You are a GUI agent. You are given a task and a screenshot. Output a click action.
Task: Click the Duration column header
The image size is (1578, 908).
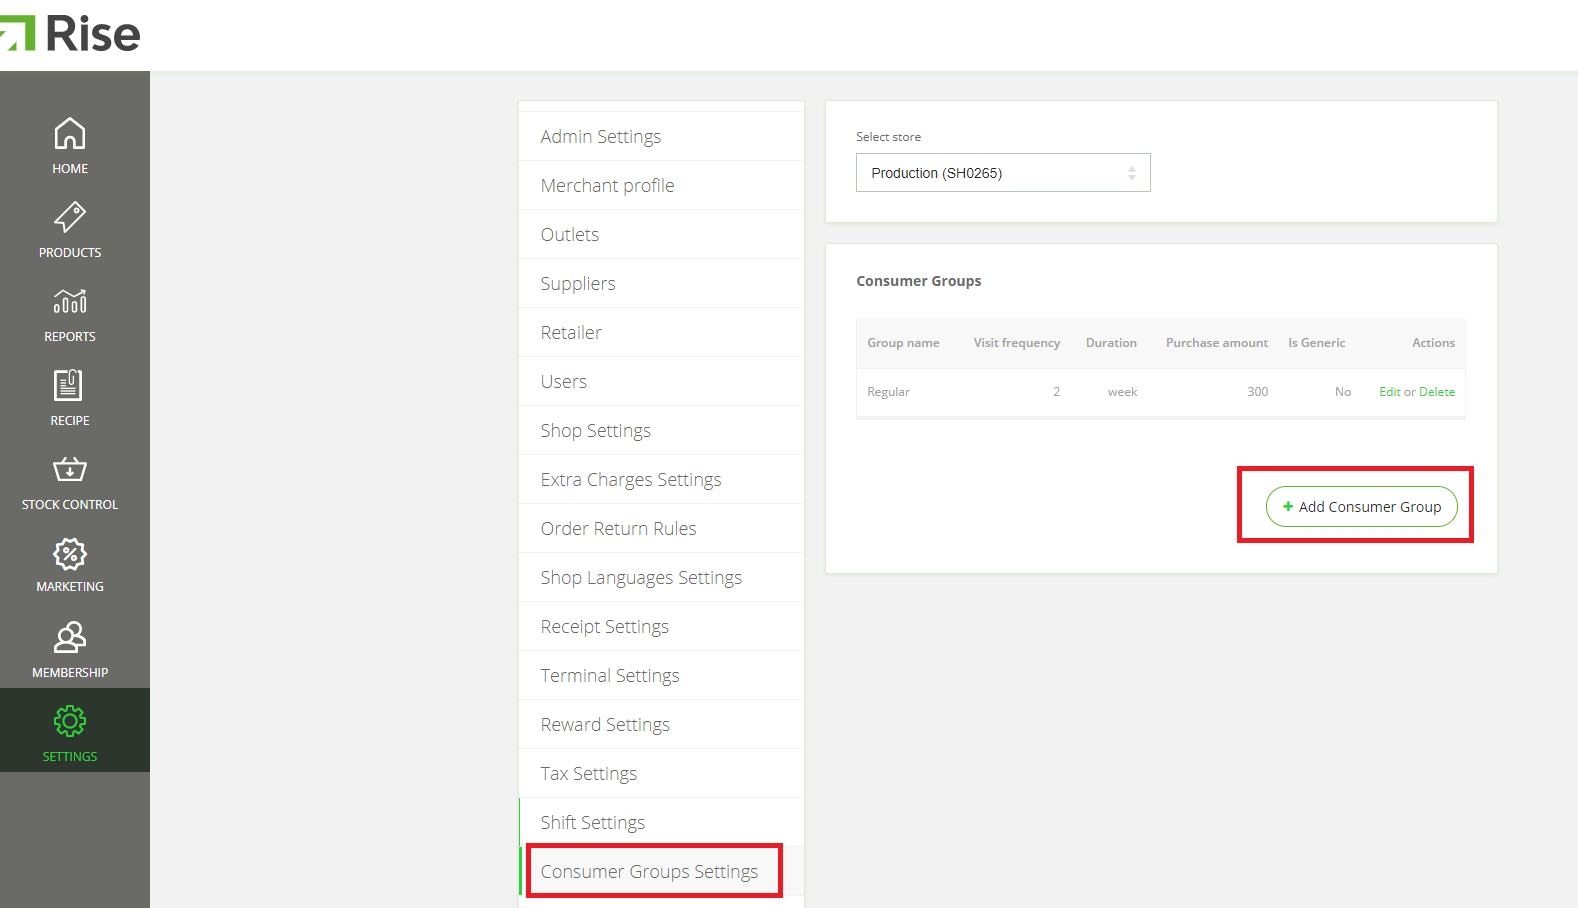click(1111, 343)
